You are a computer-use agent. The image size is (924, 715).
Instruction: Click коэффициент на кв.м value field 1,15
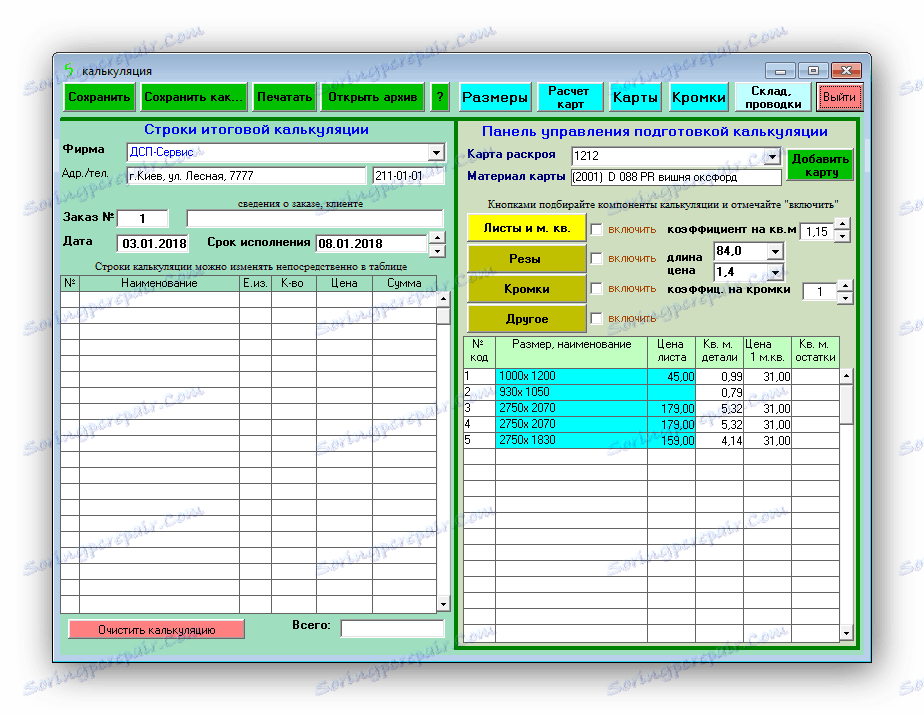[817, 231]
